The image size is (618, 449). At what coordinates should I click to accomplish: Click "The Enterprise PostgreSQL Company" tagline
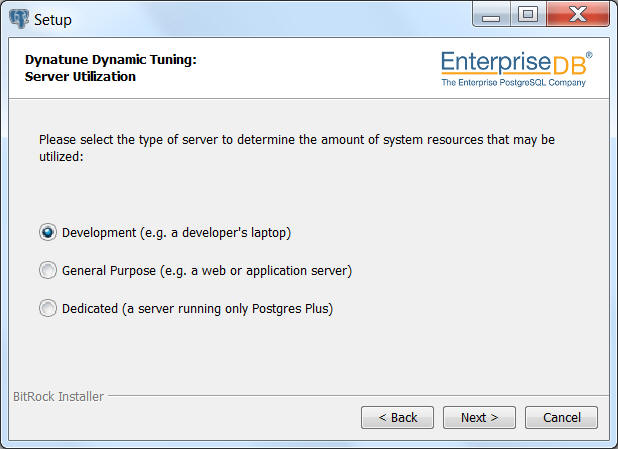(514, 82)
